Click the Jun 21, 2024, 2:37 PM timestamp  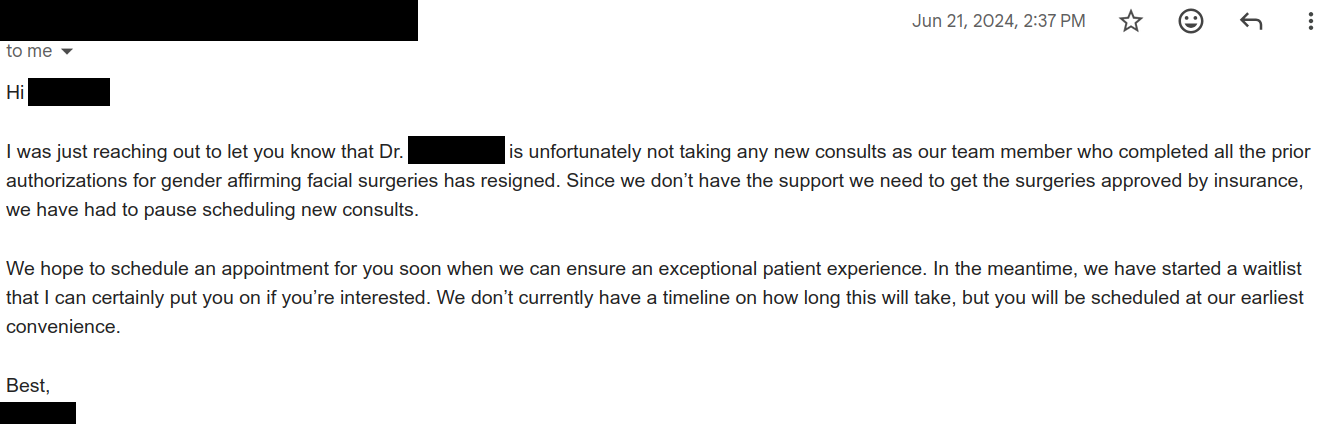998,21
